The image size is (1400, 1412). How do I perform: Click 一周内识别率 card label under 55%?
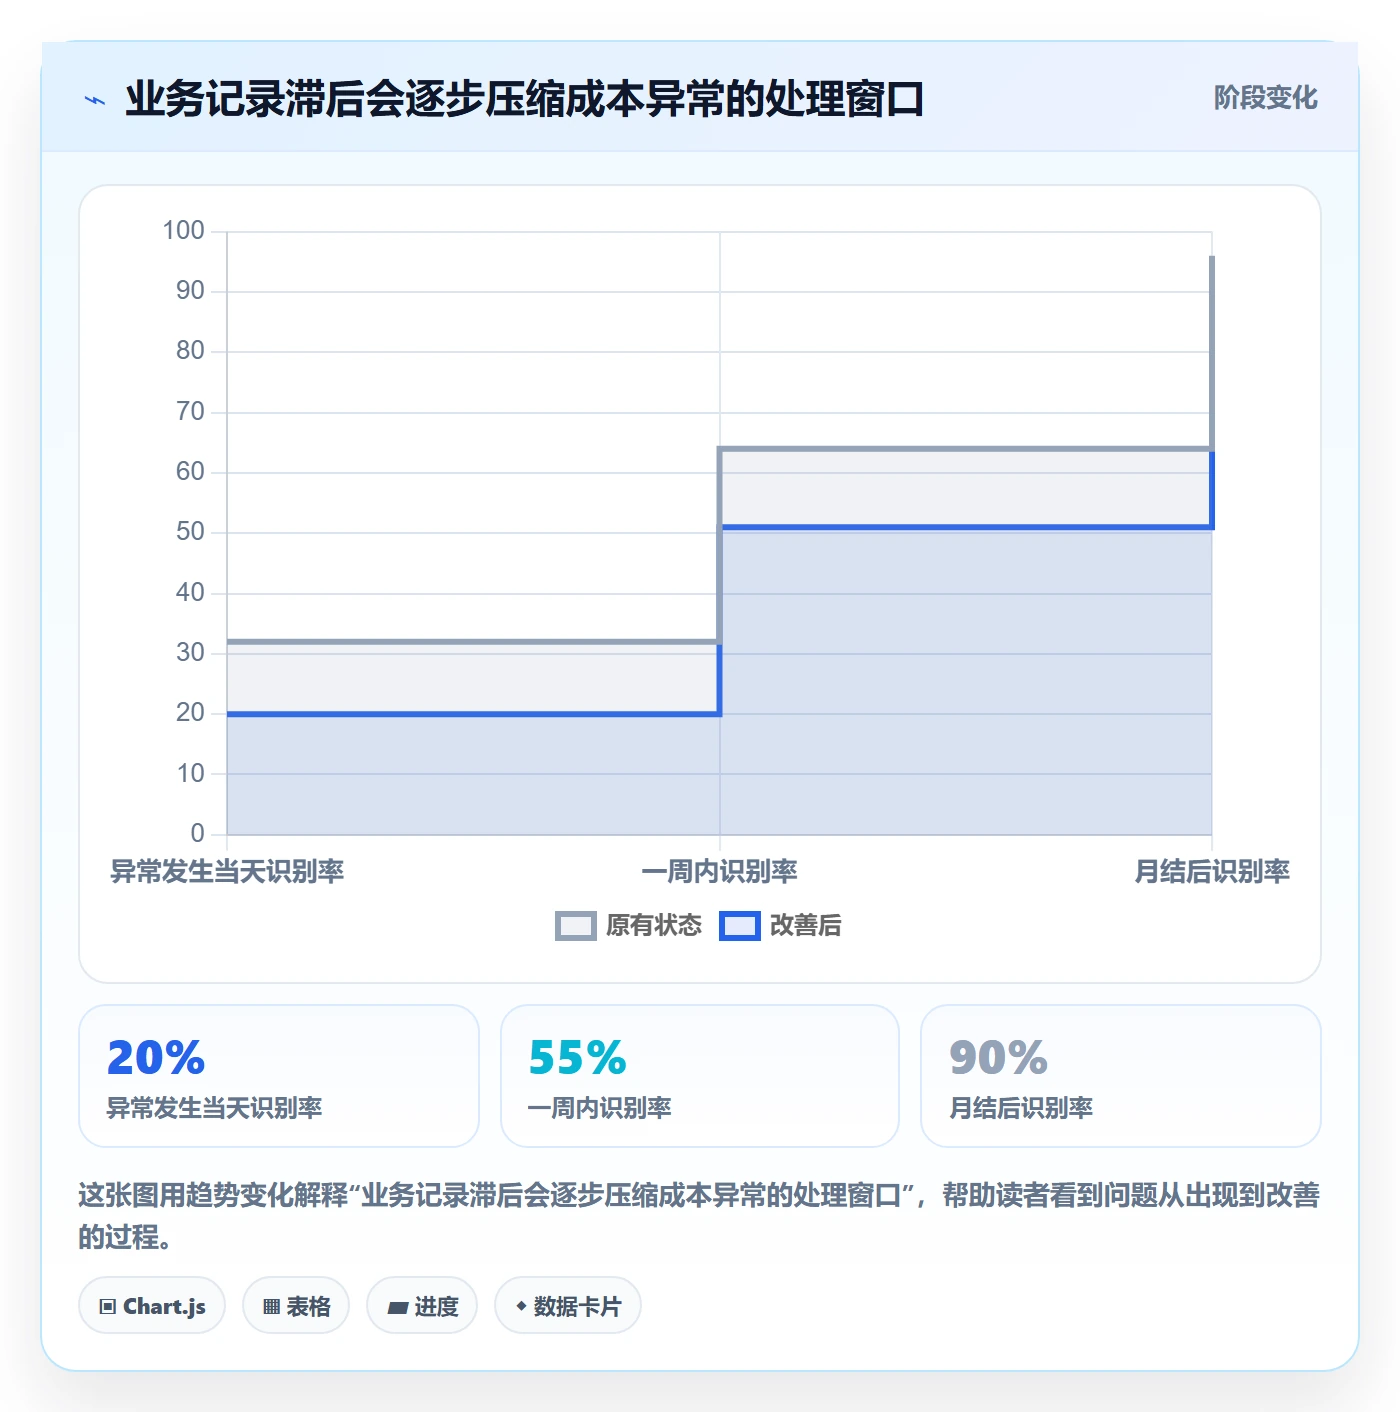pyautogui.click(x=600, y=1108)
